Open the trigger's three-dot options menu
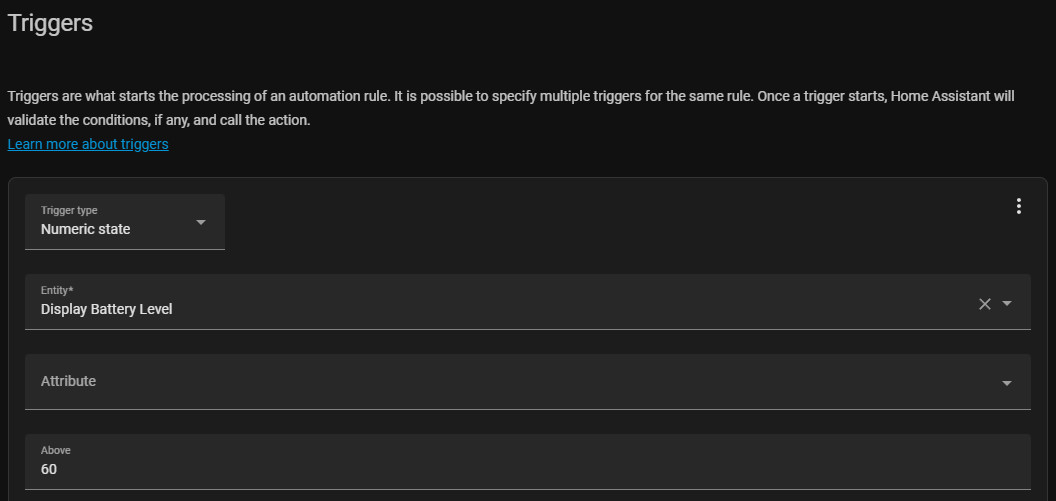The width and height of the screenshot is (1056, 501). click(1019, 206)
